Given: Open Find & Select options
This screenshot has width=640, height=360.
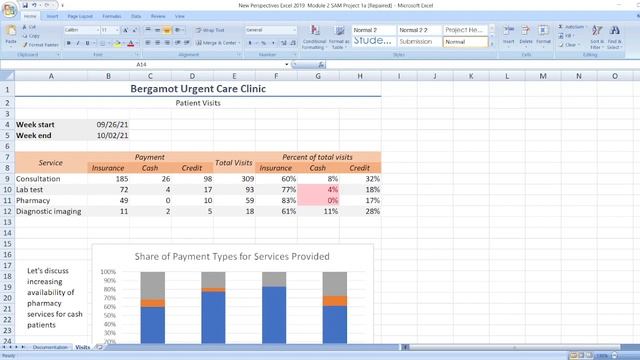Looking at the screenshot, I should point(614,37).
